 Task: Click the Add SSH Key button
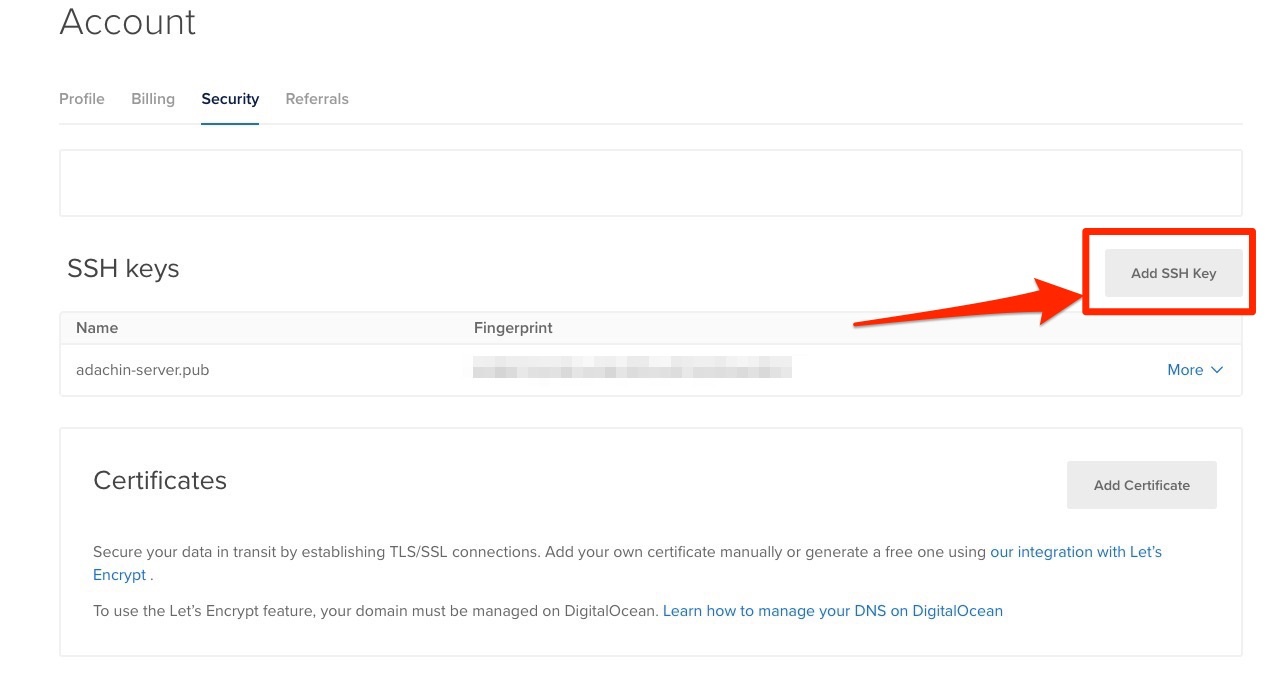tap(1173, 273)
